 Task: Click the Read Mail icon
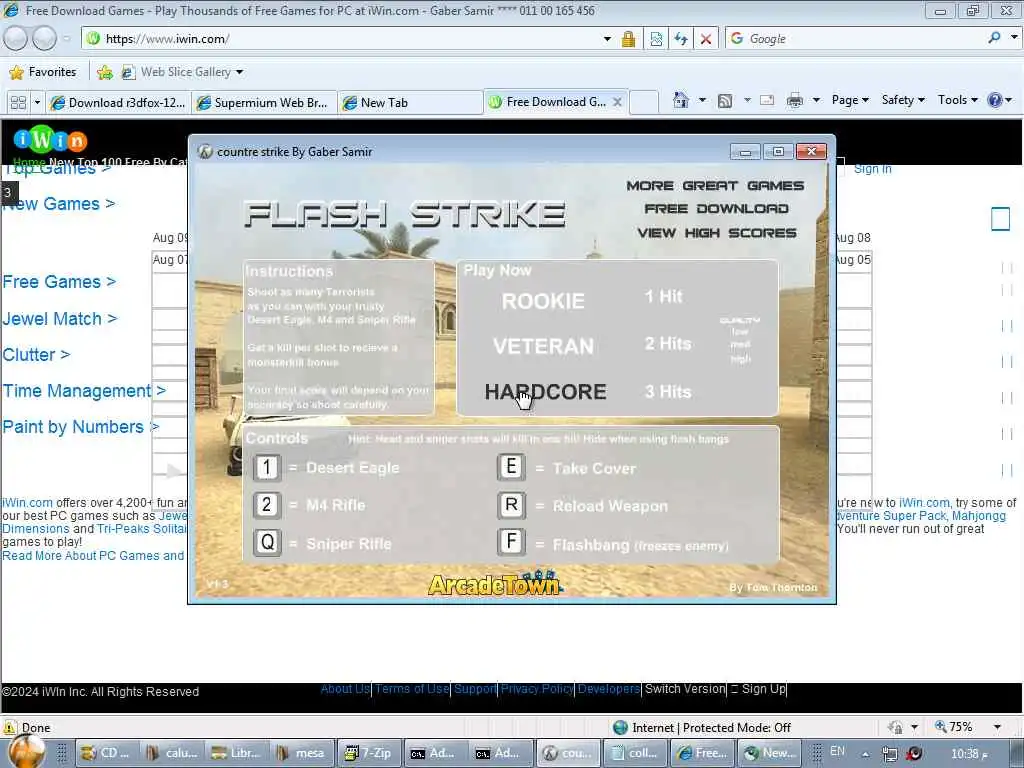tap(767, 101)
